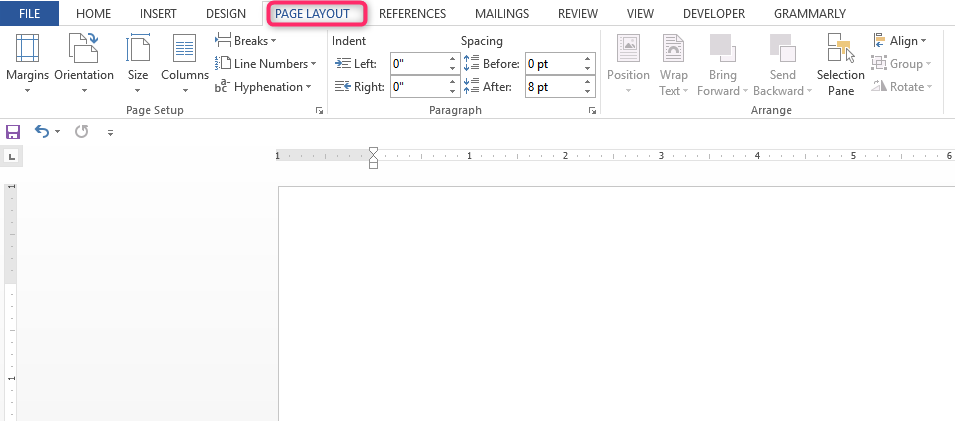Click the first line indent marker on ruler
The height and width of the screenshot is (421, 955).
373,151
